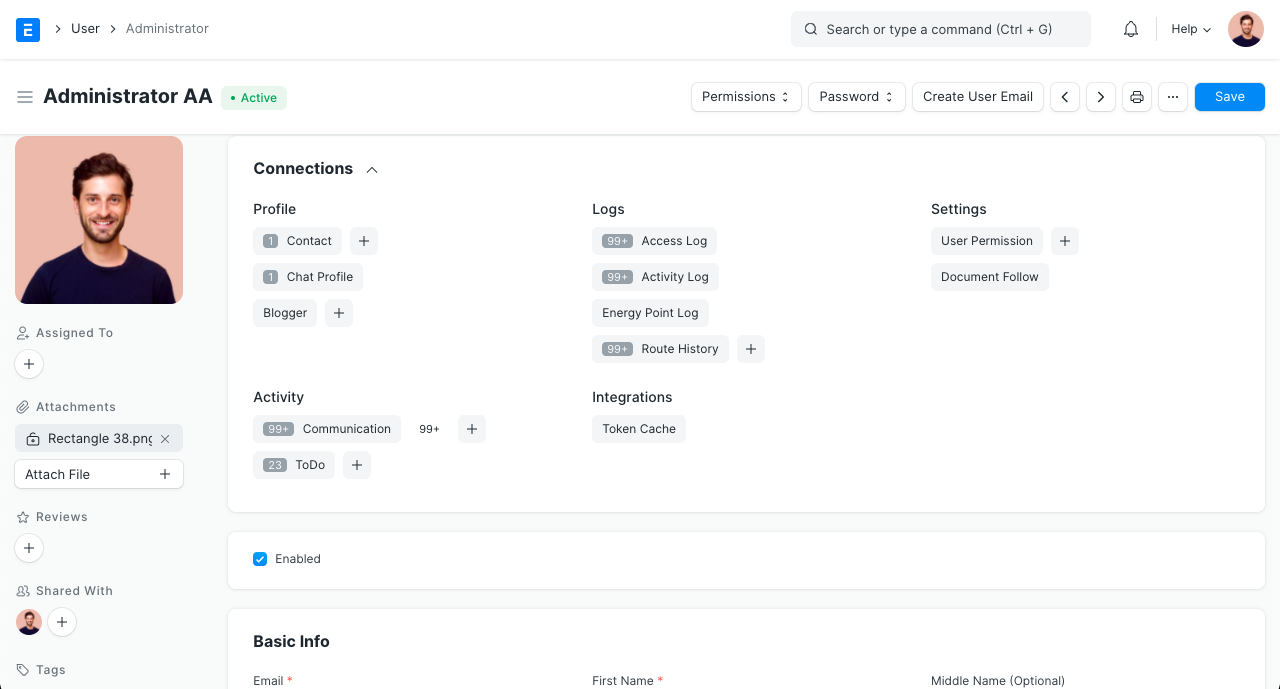Open the Password dropdown
This screenshot has height=689, width=1280.
click(856, 96)
